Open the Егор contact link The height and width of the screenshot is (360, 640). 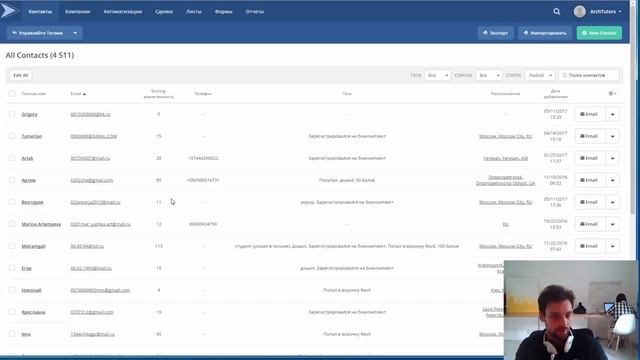point(27,268)
